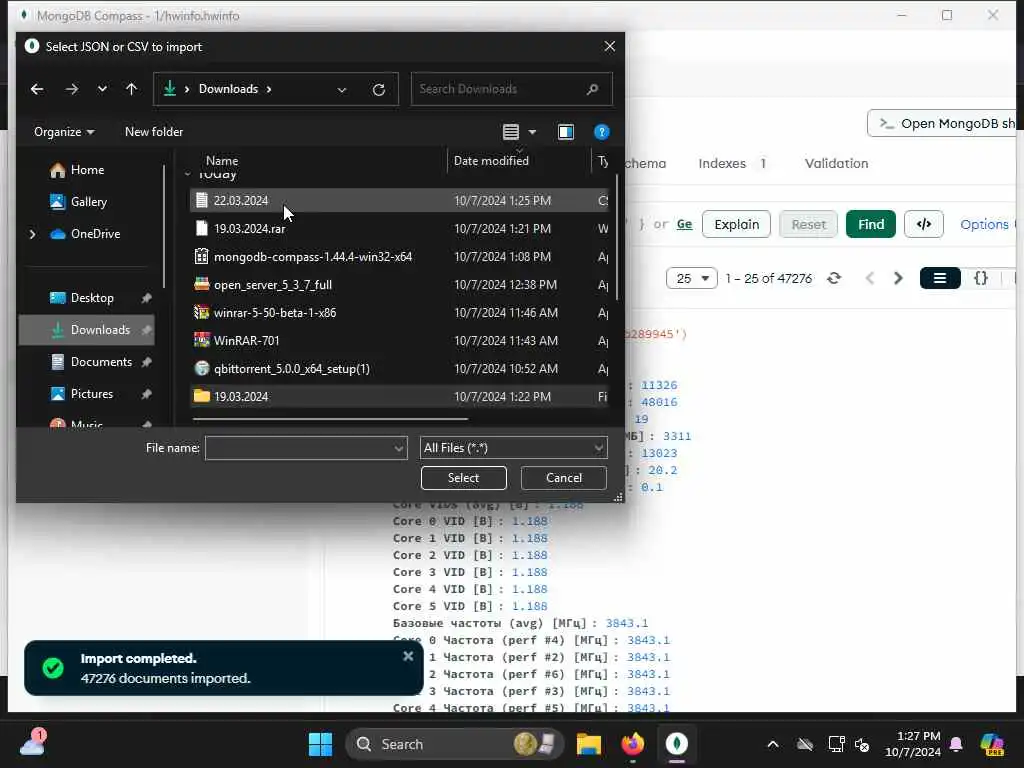Toggle the preview pane

[566, 132]
